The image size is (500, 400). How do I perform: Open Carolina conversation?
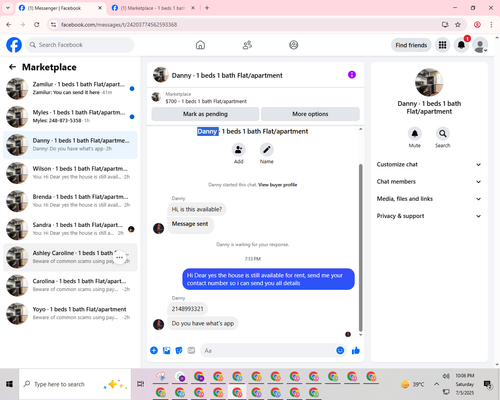(x=70, y=285)
